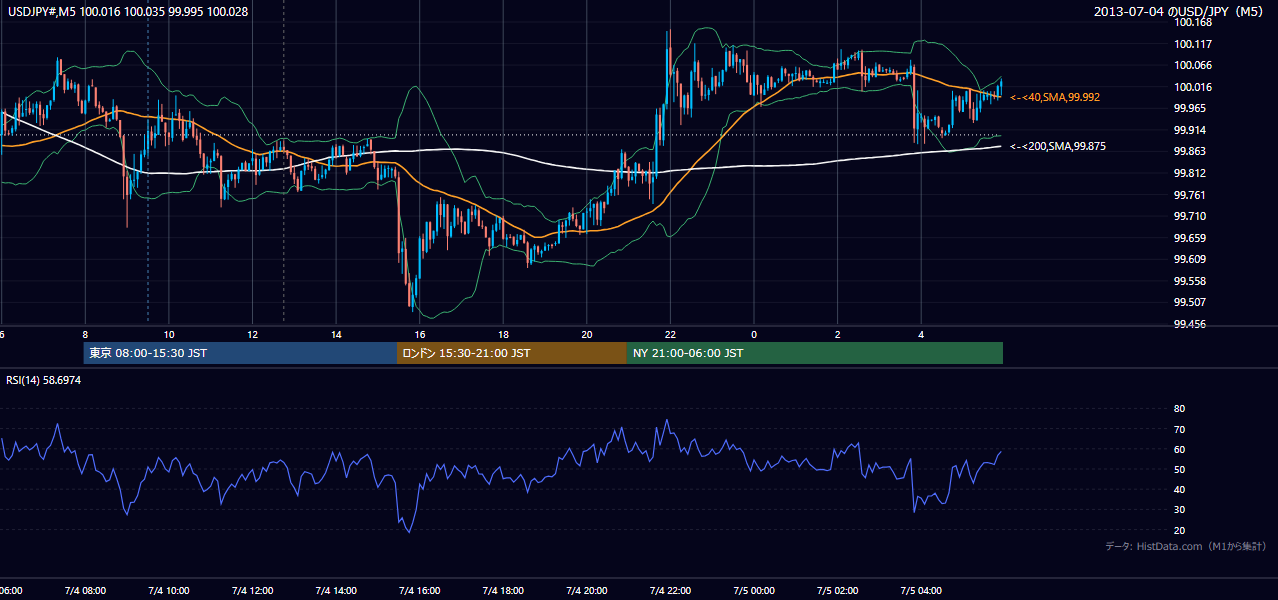The width and height of the screenshot is (1278, 600).
Task: Click hour tick 18 under price chart
Action: [x=503, y=335]
